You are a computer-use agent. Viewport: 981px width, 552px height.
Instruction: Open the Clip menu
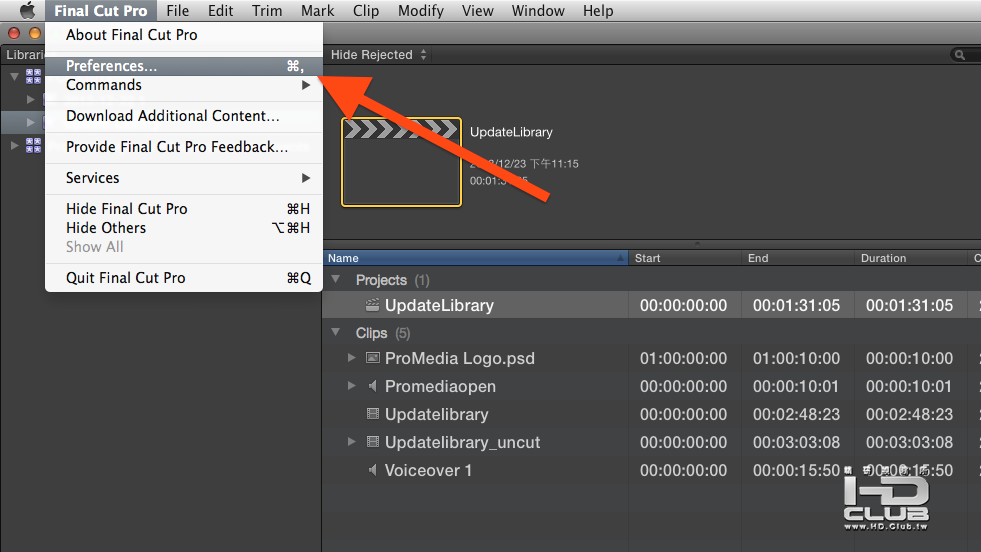(366, 11)
